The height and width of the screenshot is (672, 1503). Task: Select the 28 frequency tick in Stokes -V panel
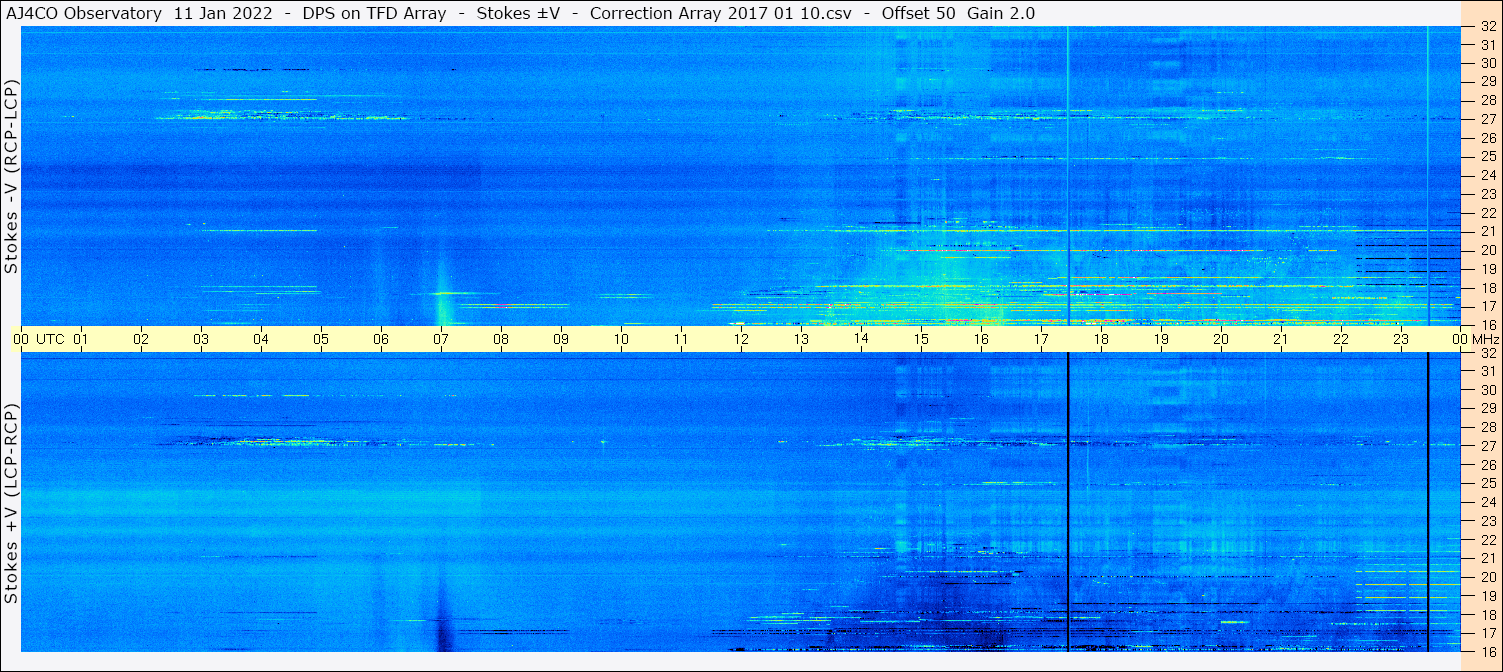pyautogui.click(x=1487, y=100)
